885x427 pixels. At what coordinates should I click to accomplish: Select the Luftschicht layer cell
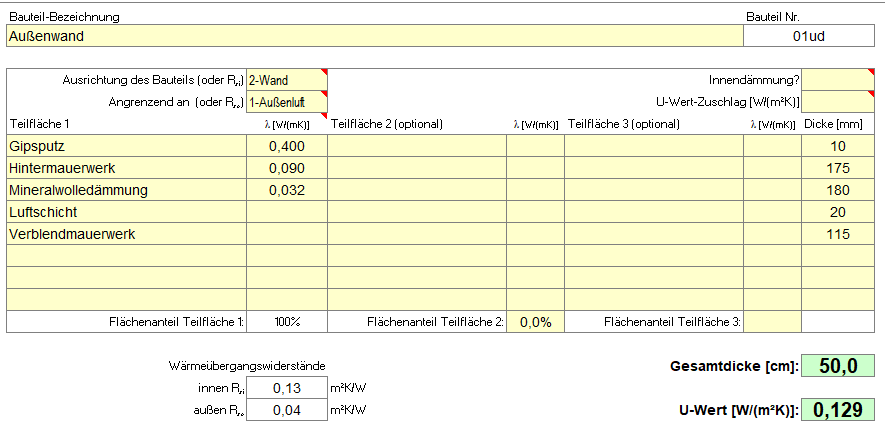126,212
